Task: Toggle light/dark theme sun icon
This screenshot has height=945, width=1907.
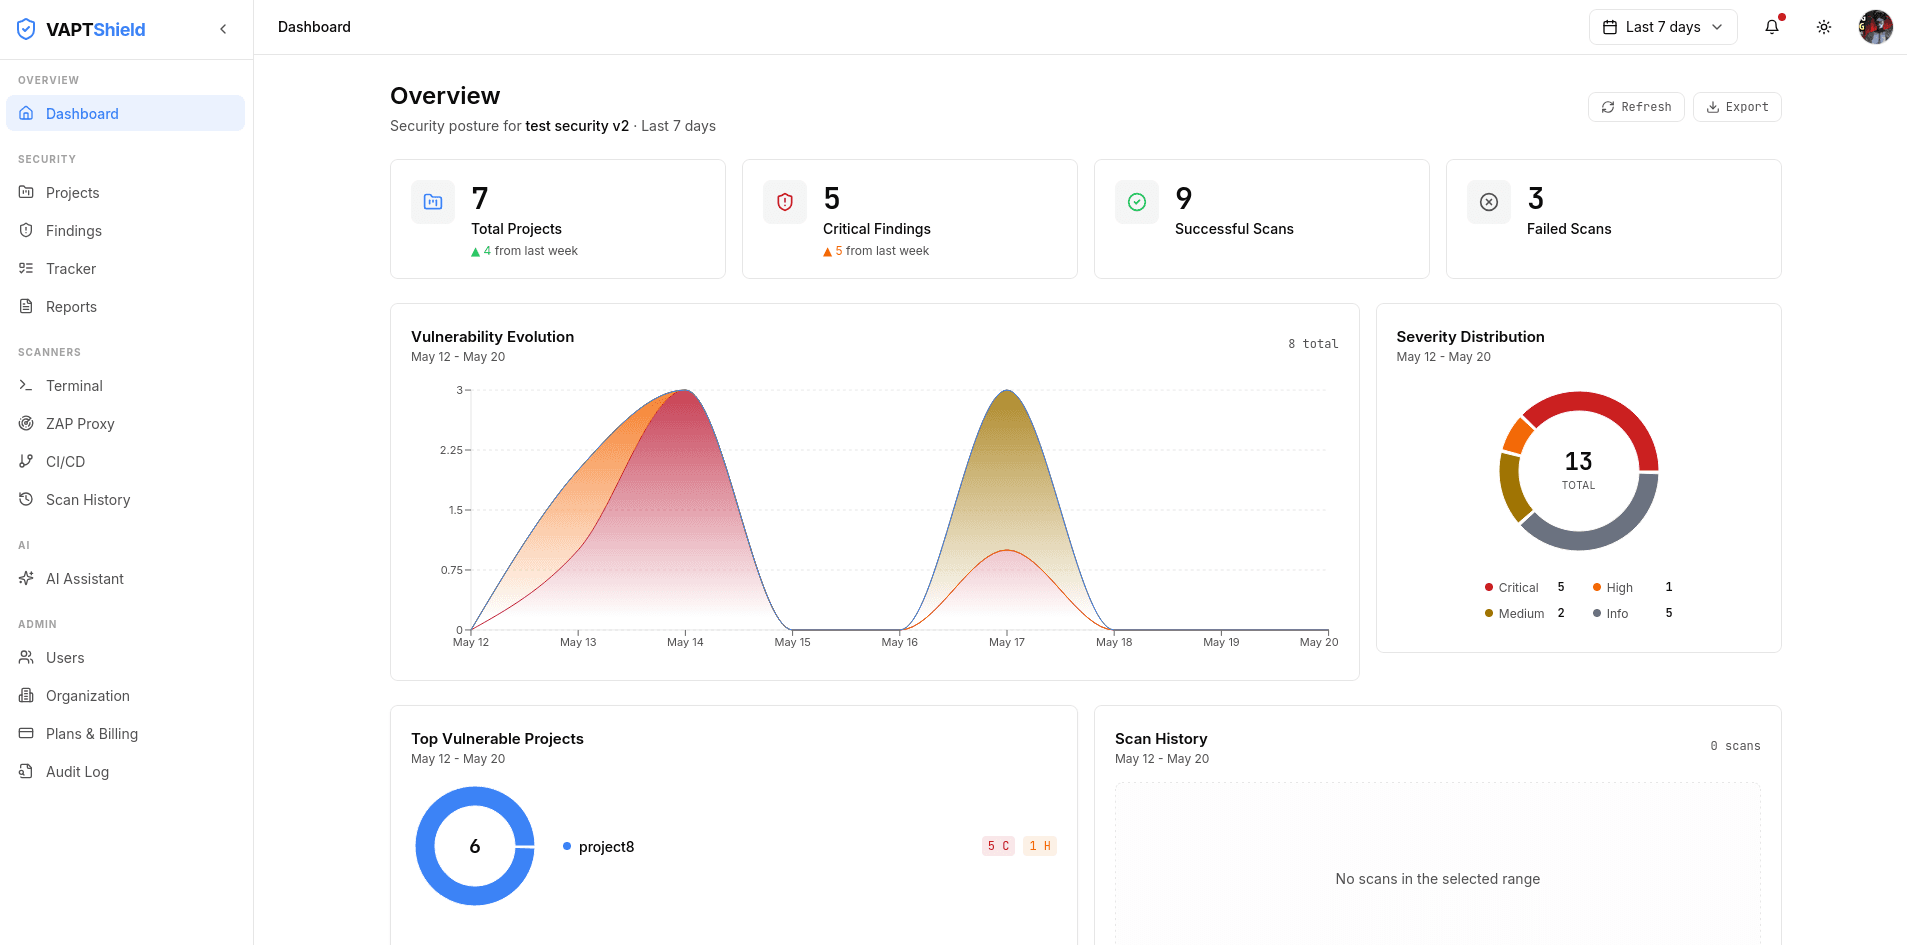Action: [x=1824, y=27]
